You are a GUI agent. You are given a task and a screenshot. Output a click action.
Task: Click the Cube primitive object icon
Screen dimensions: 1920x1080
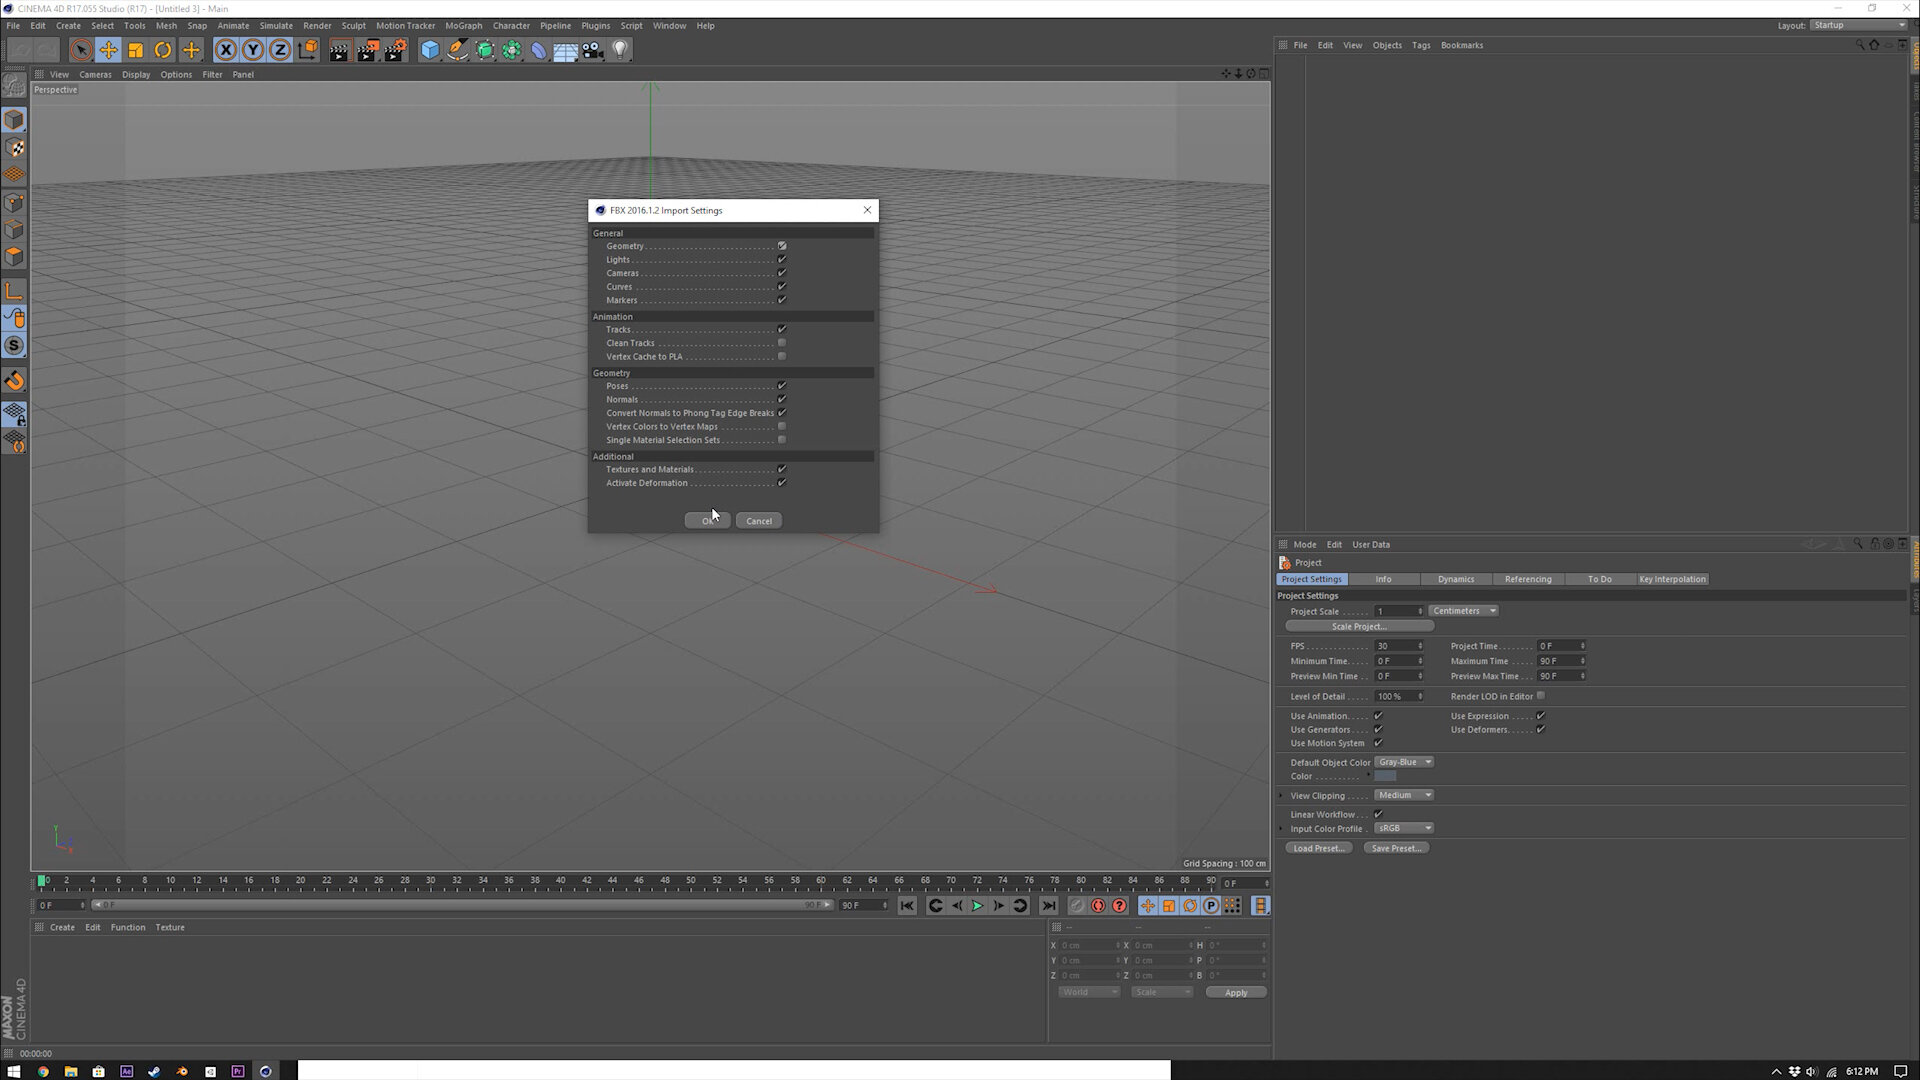tap(430, 50)
